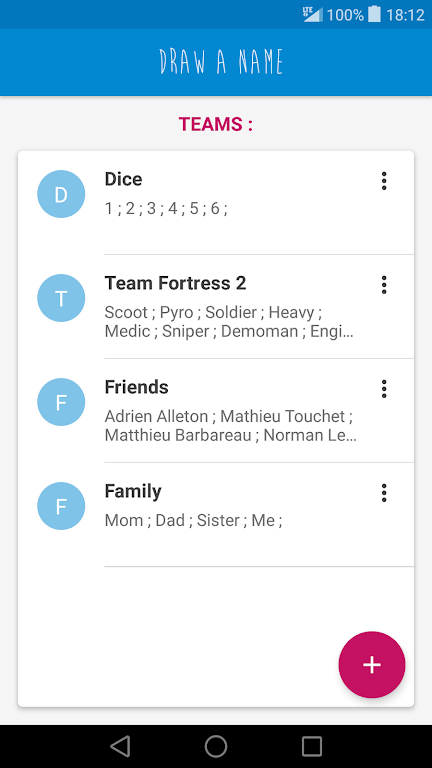Open the Friends team overflow menu
Viewport: 432px width, 768px height.
pos(384,389)
